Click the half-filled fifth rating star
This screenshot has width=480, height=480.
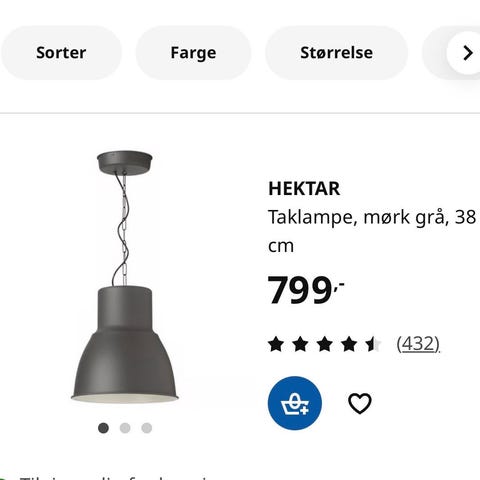tap(373, 344)
